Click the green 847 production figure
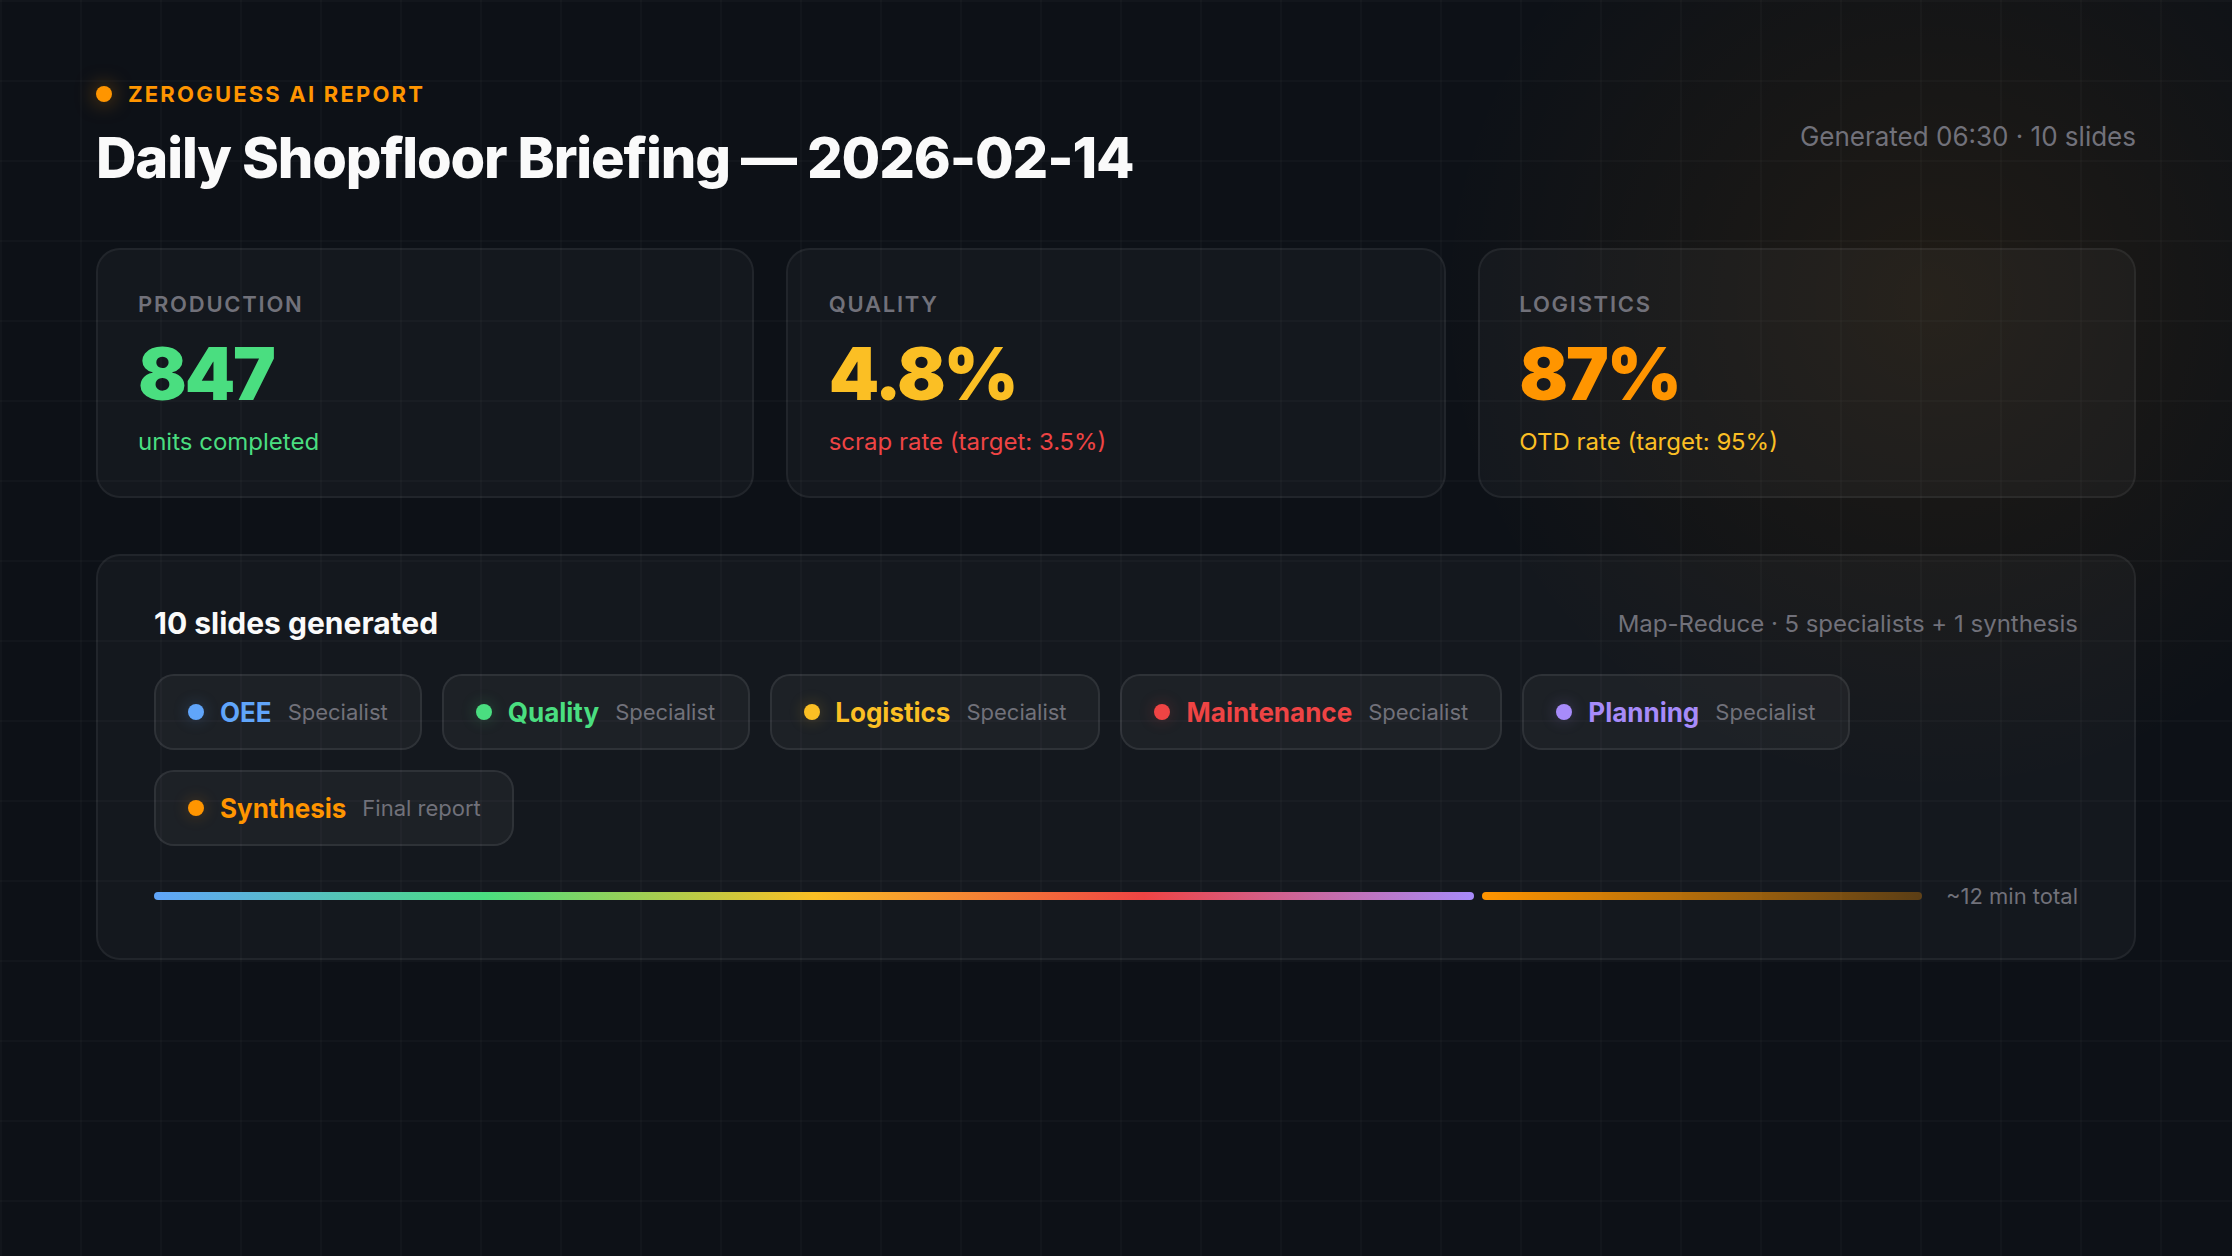The width and height of the screenshot is (2232, 1256). coord(204,374)
